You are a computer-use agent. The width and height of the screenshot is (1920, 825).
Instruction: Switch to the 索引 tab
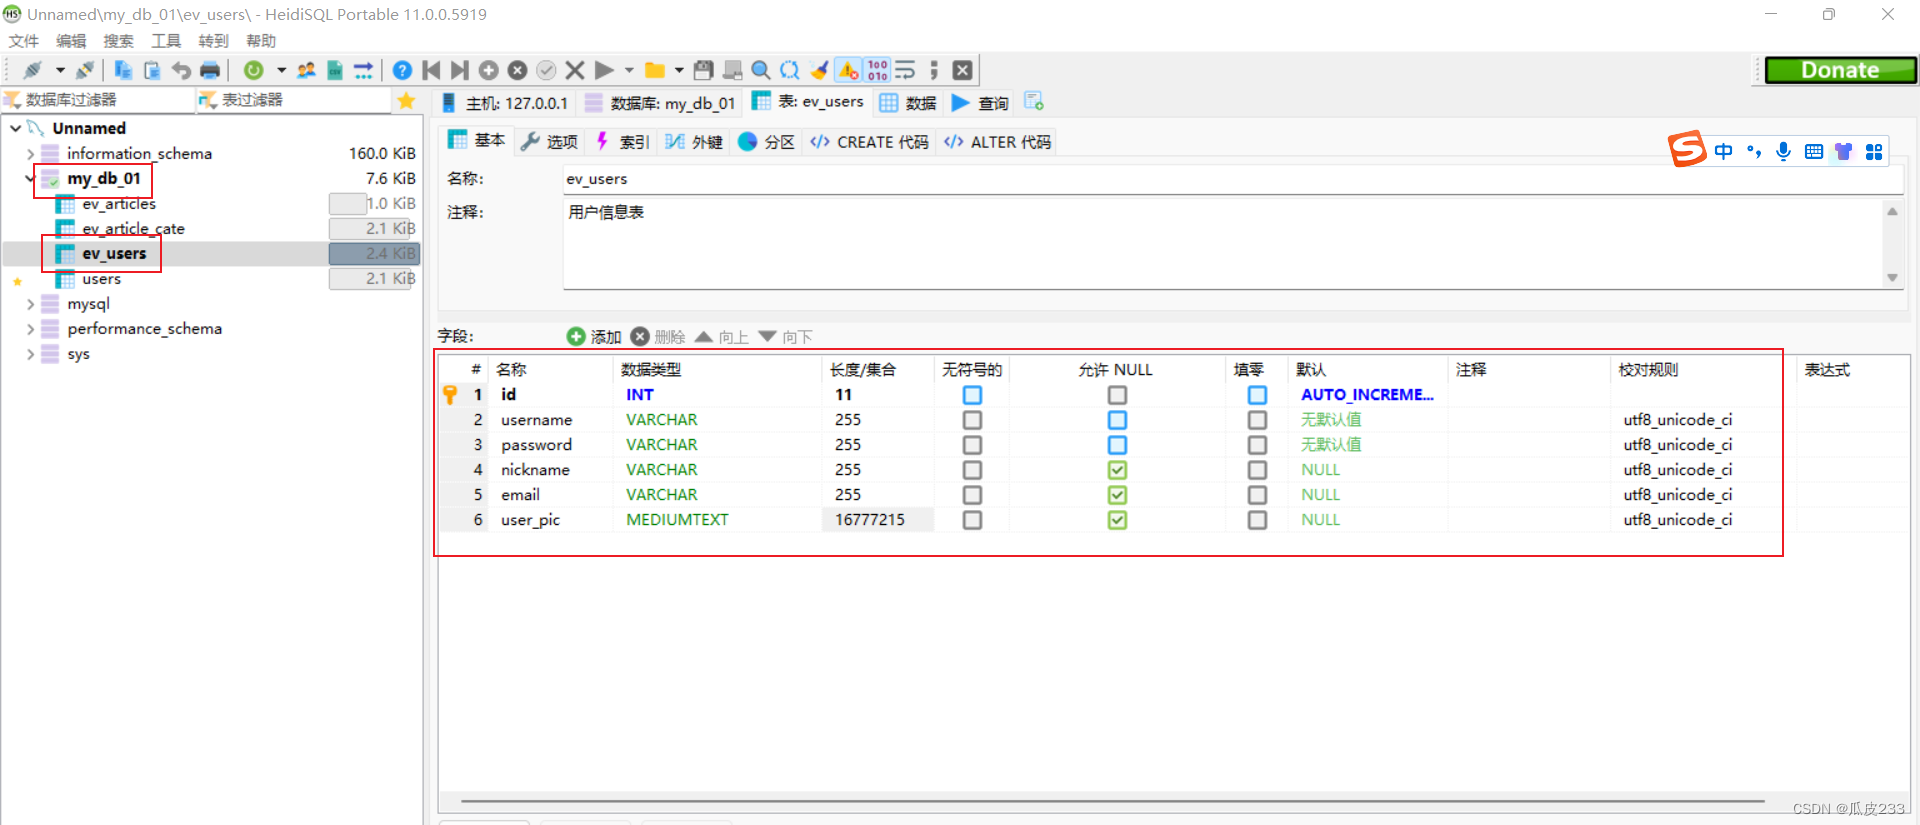pos(623,142)
